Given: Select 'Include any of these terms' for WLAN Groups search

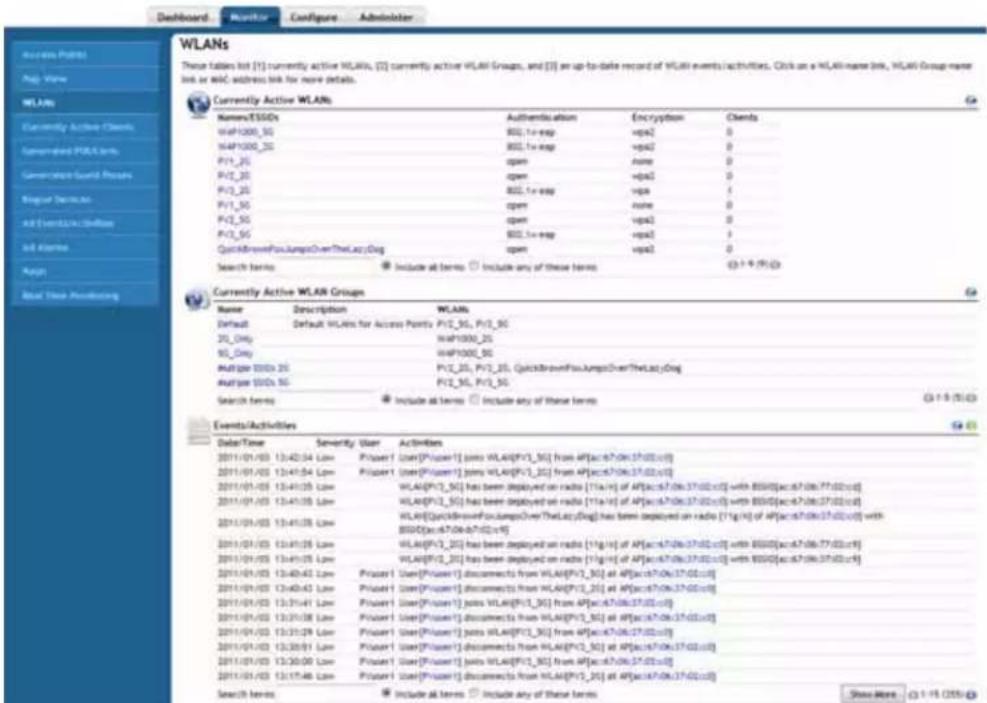Looking at the screenshot, I should tap(474, 400).
